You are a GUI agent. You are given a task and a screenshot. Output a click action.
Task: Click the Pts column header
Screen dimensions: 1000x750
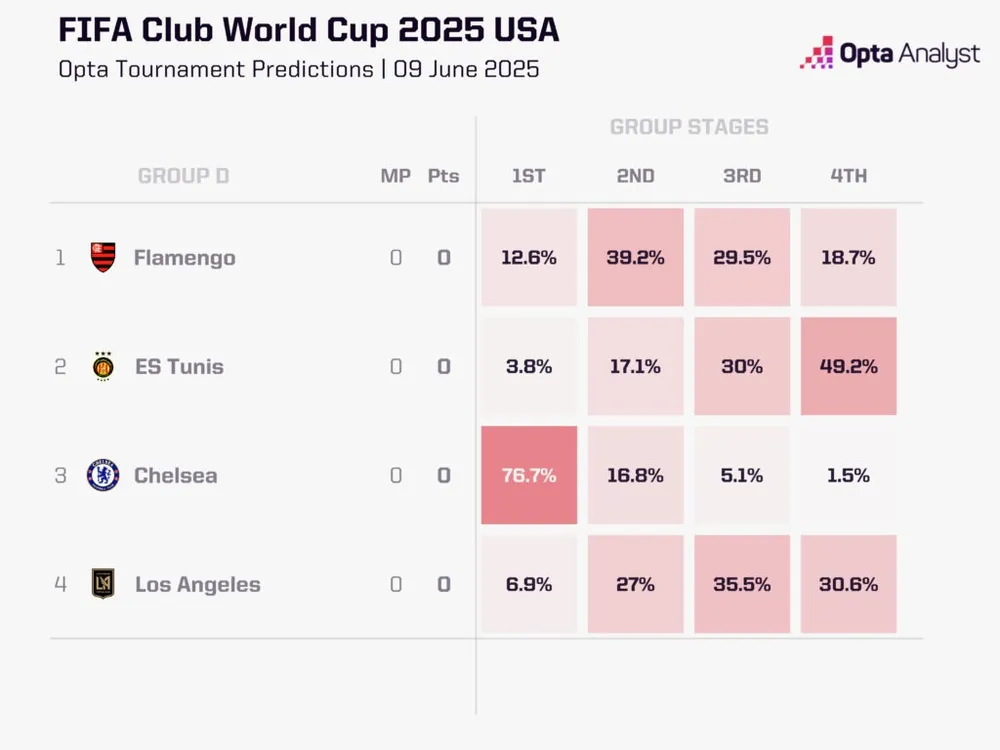coord(443,176)
